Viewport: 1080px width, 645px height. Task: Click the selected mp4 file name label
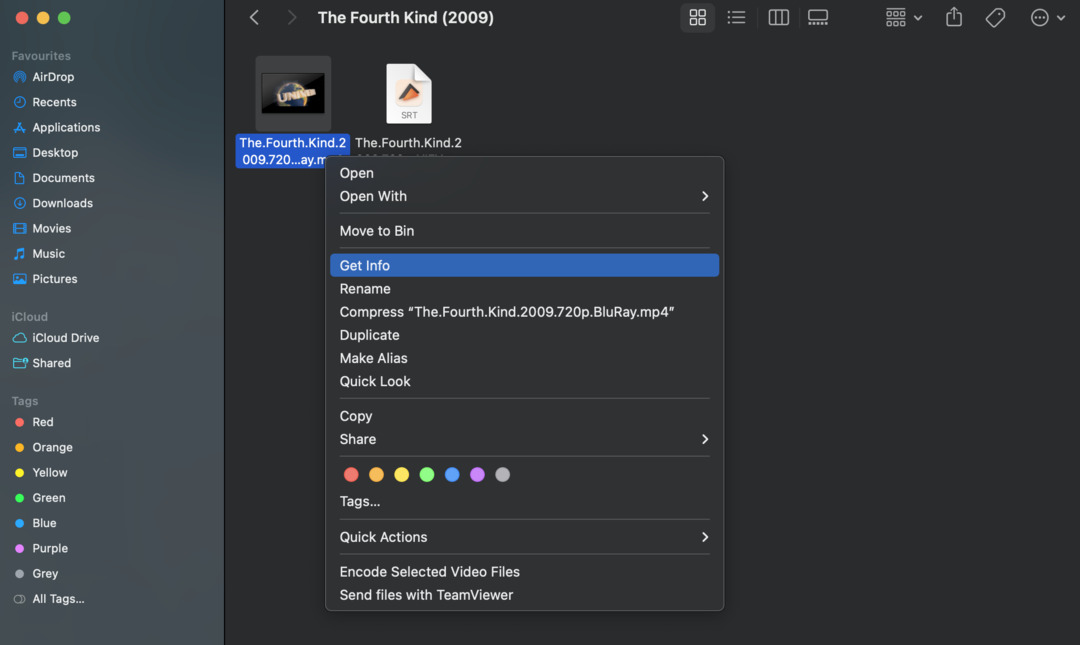(x=292, y=151)
